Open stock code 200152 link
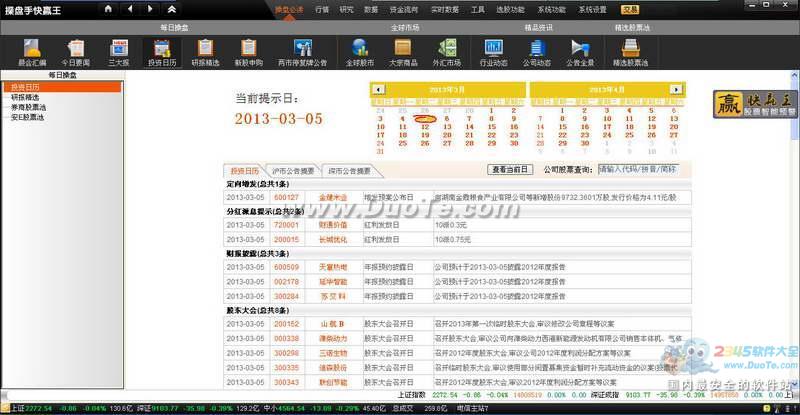The height and width of the screenshot is (415, 800). 286,324
